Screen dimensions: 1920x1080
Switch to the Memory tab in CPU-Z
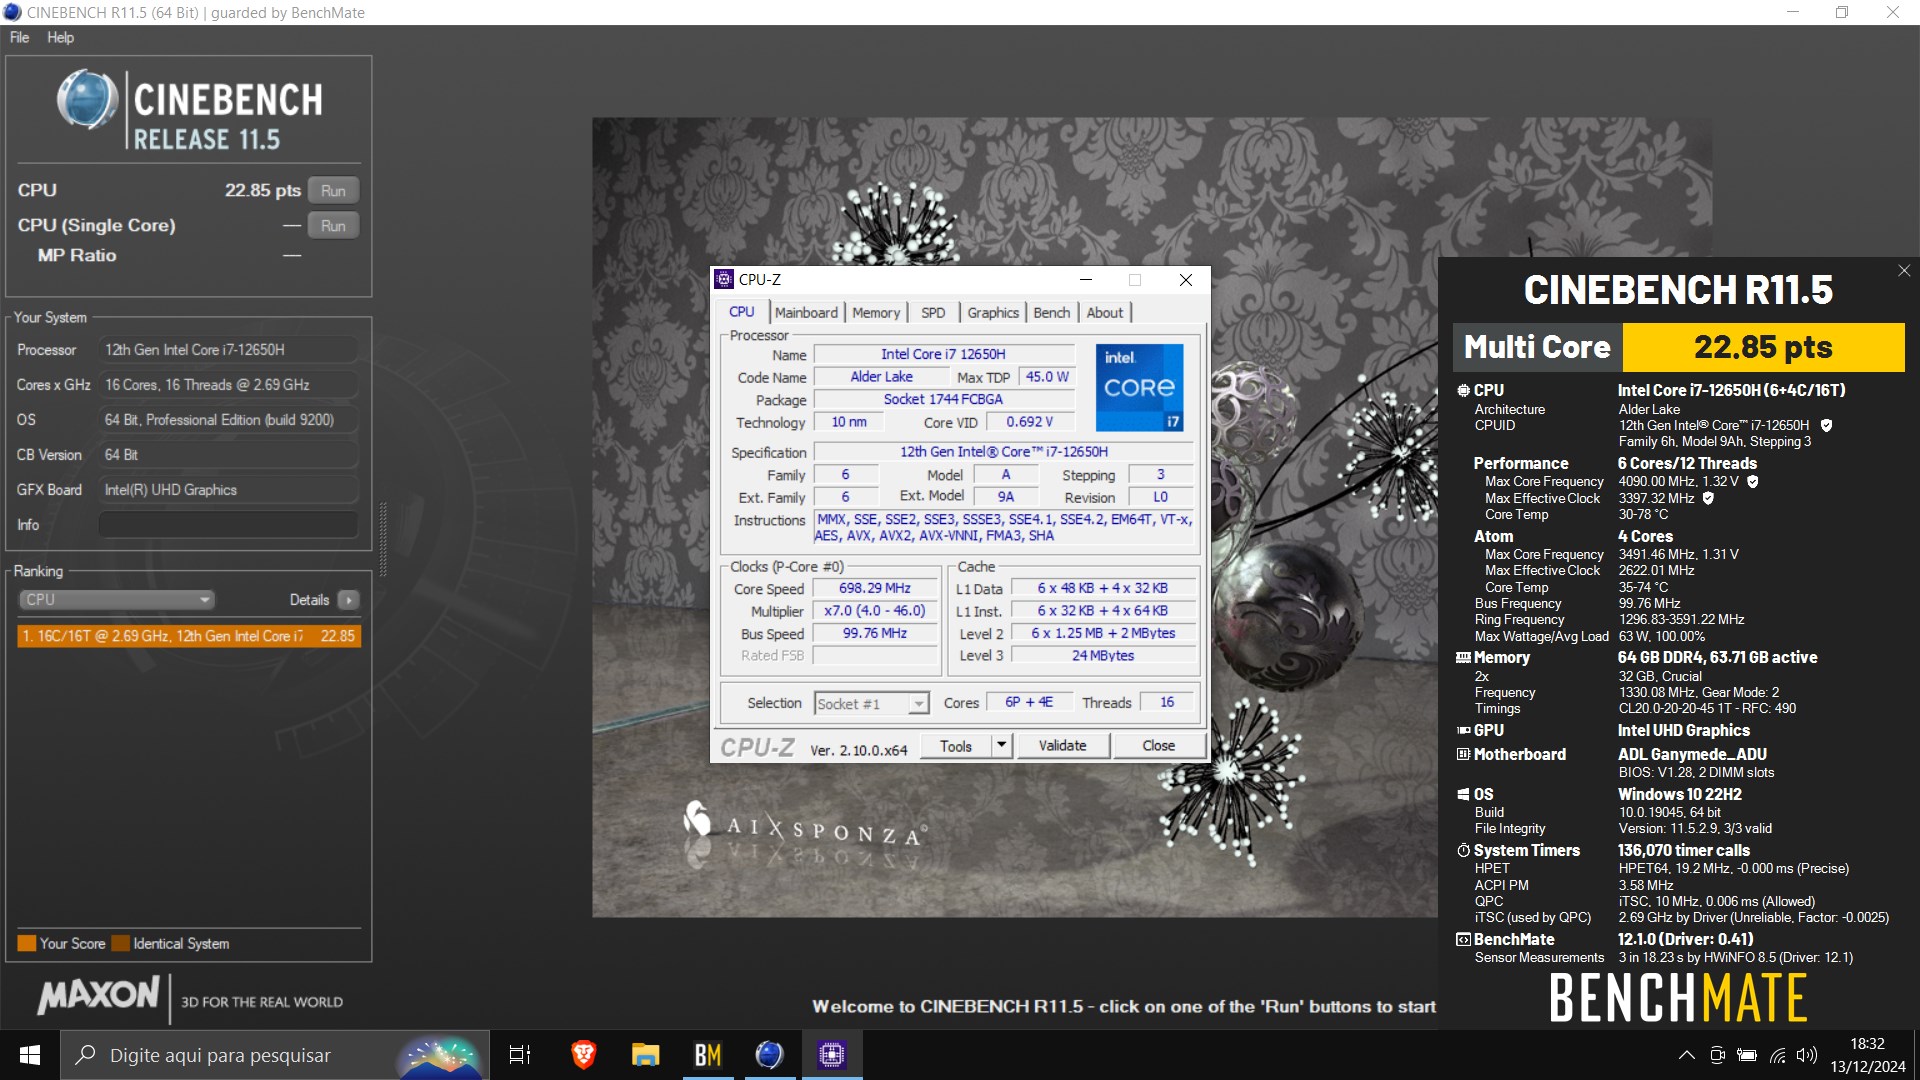[x=876, y=313]
